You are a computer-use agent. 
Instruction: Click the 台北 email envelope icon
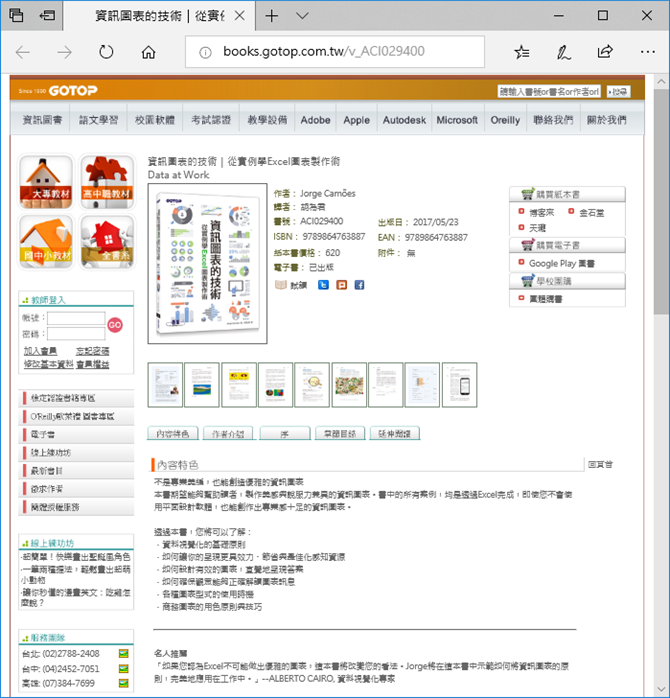[x=123, y=653]
